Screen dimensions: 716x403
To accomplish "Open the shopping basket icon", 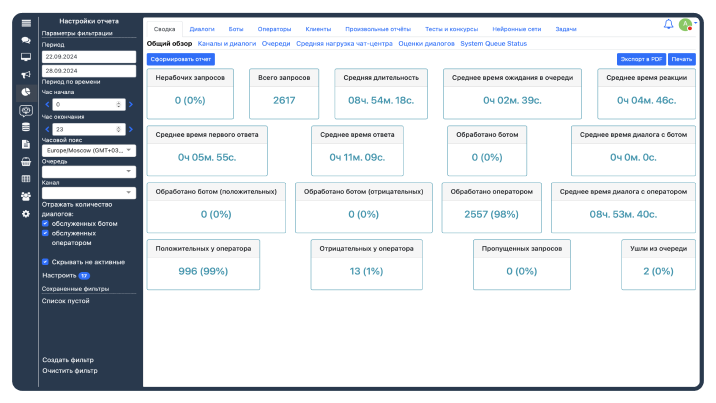I will pyautogui.click(x=26, y=162).
